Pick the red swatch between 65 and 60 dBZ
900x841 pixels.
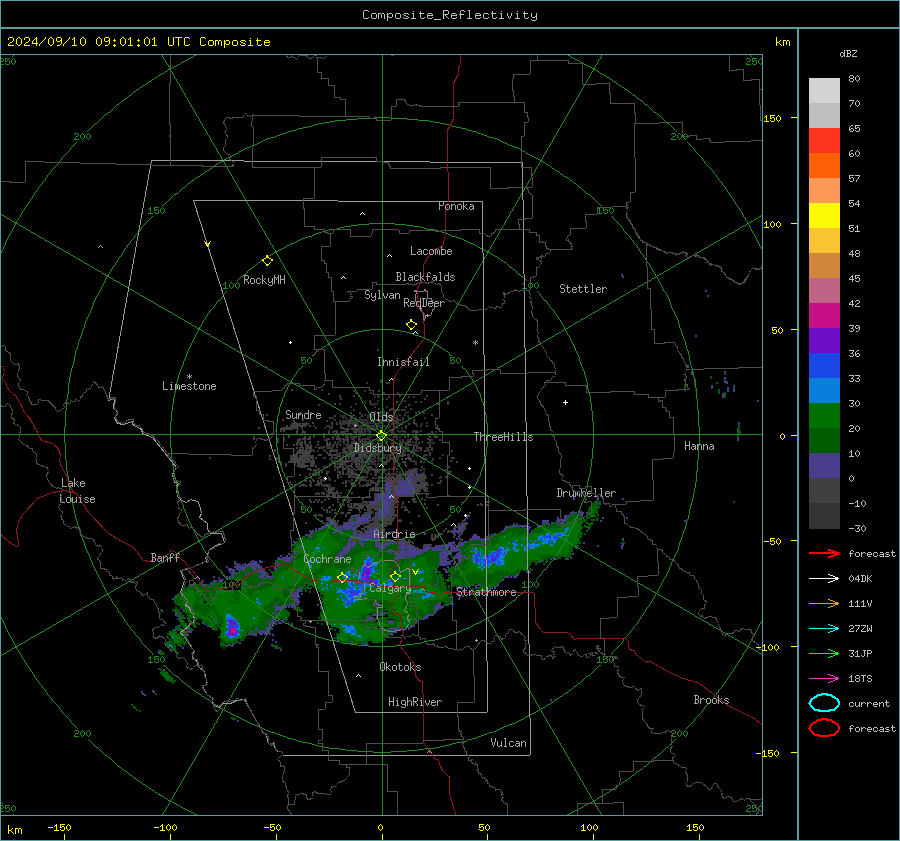[824, 141]
